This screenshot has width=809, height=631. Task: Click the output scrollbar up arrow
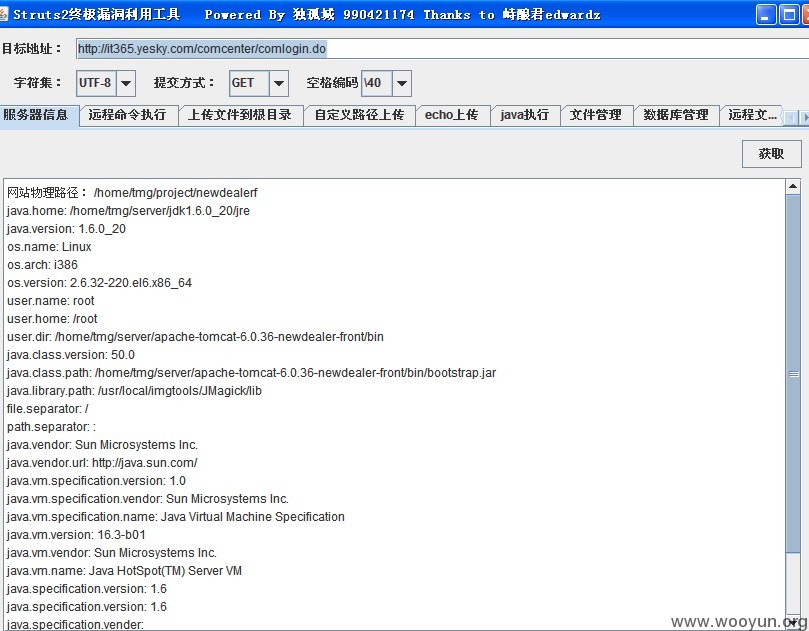793,186
